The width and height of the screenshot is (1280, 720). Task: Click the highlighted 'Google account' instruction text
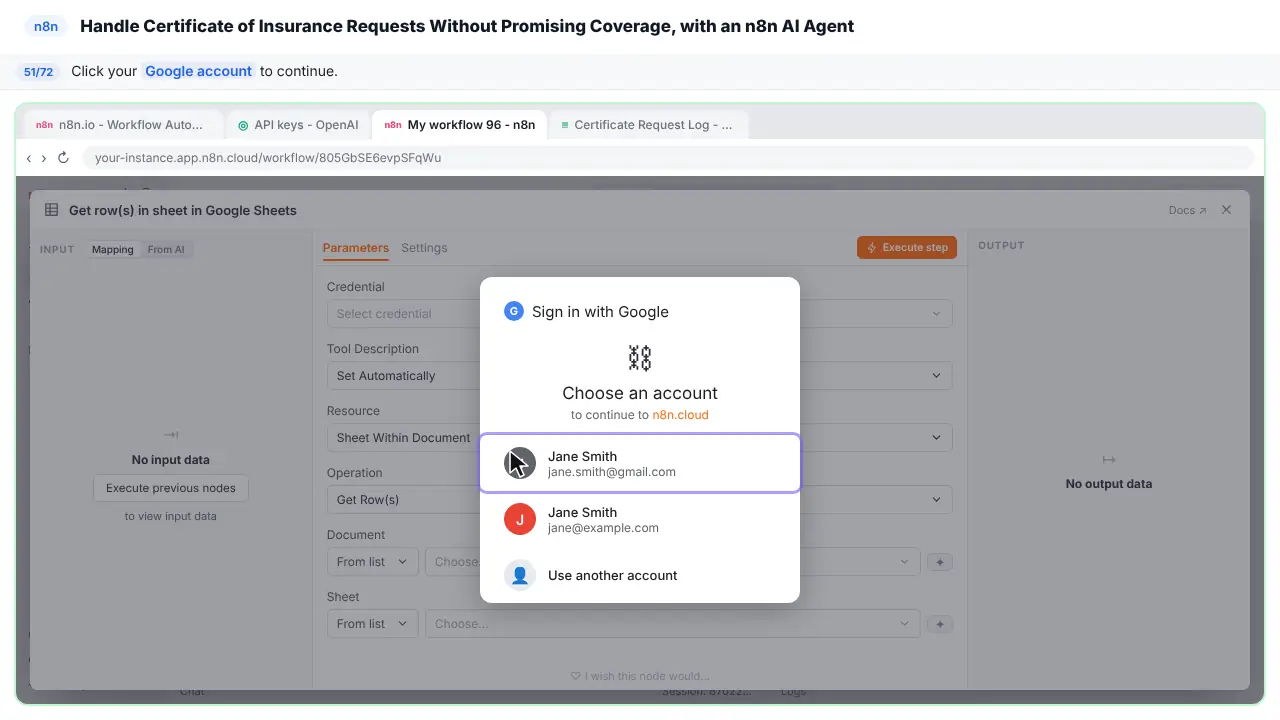pyautogui.click(x=198, y=71)
